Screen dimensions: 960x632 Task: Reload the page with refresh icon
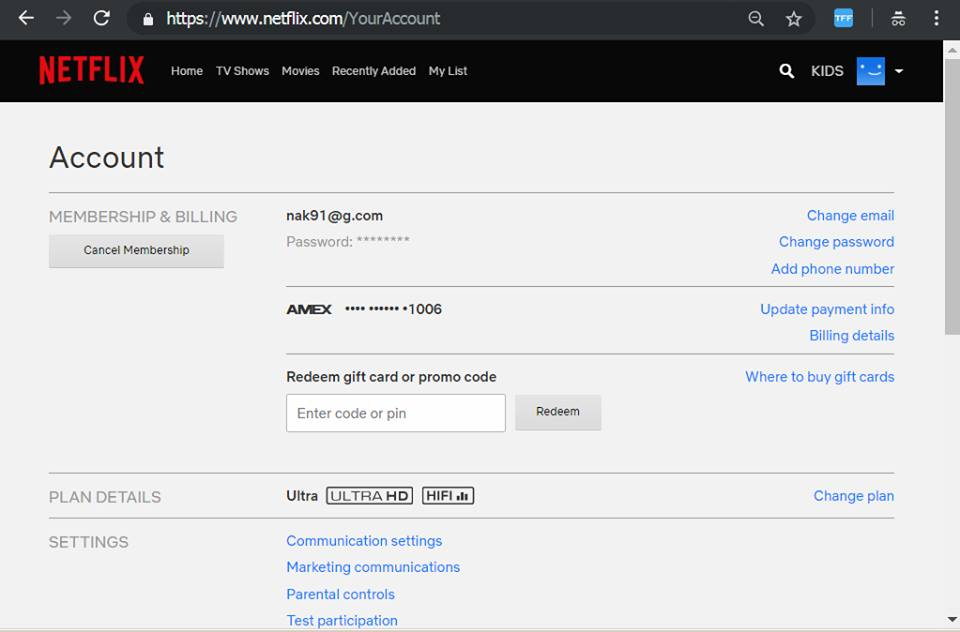102,18
